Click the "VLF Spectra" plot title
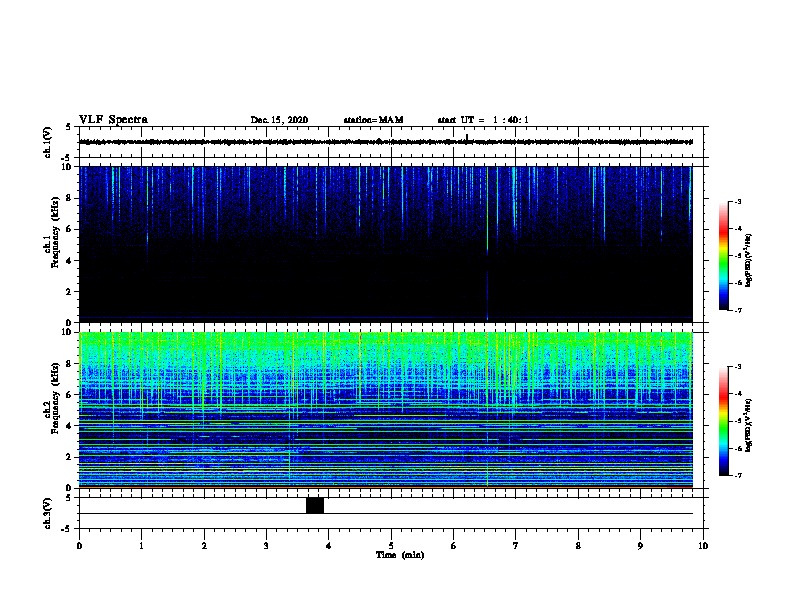The height and width of the screenshot is (612, 792). [x=113, y=120]
